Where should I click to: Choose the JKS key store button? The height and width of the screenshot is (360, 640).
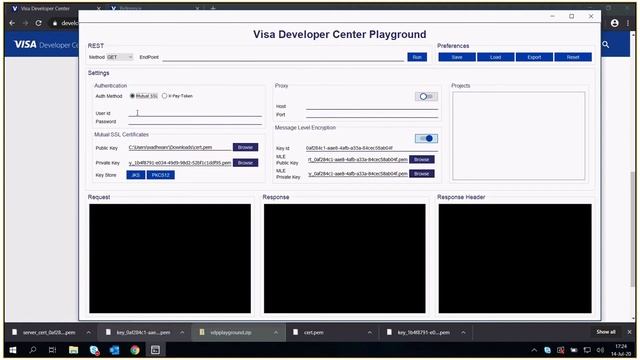(x=136, y=175)
